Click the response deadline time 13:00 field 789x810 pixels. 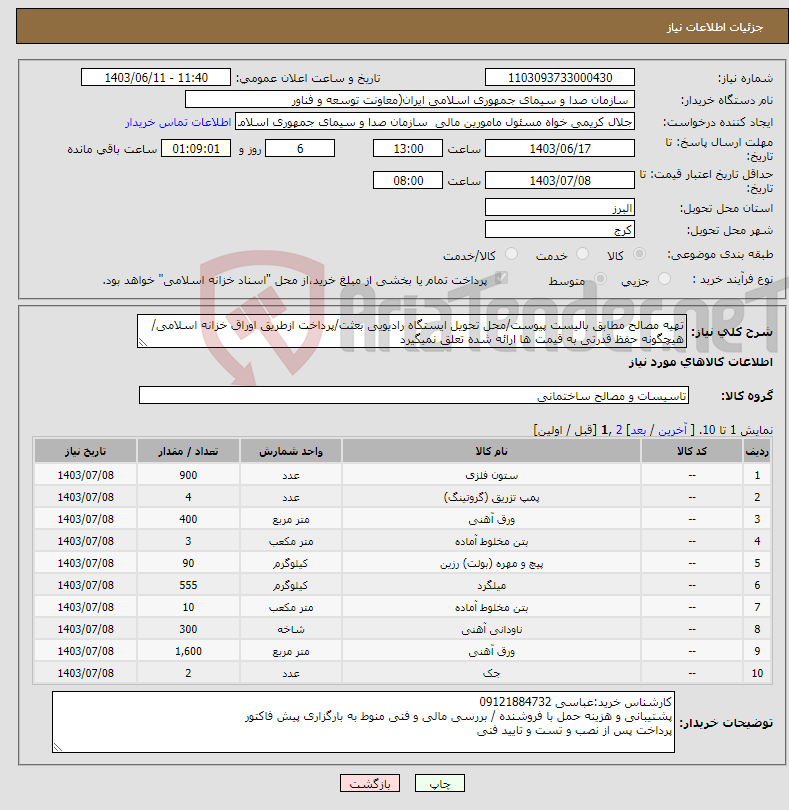pos(408,148)
